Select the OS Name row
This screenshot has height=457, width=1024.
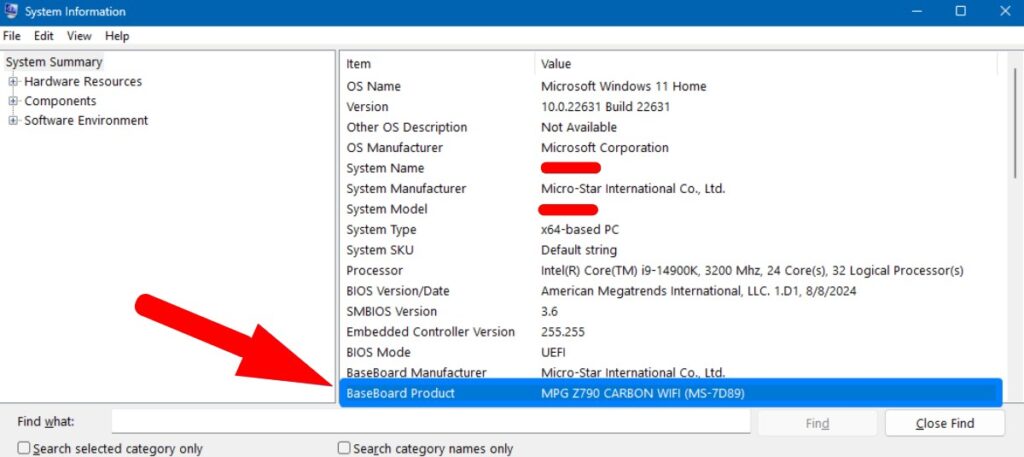(671, 86)
